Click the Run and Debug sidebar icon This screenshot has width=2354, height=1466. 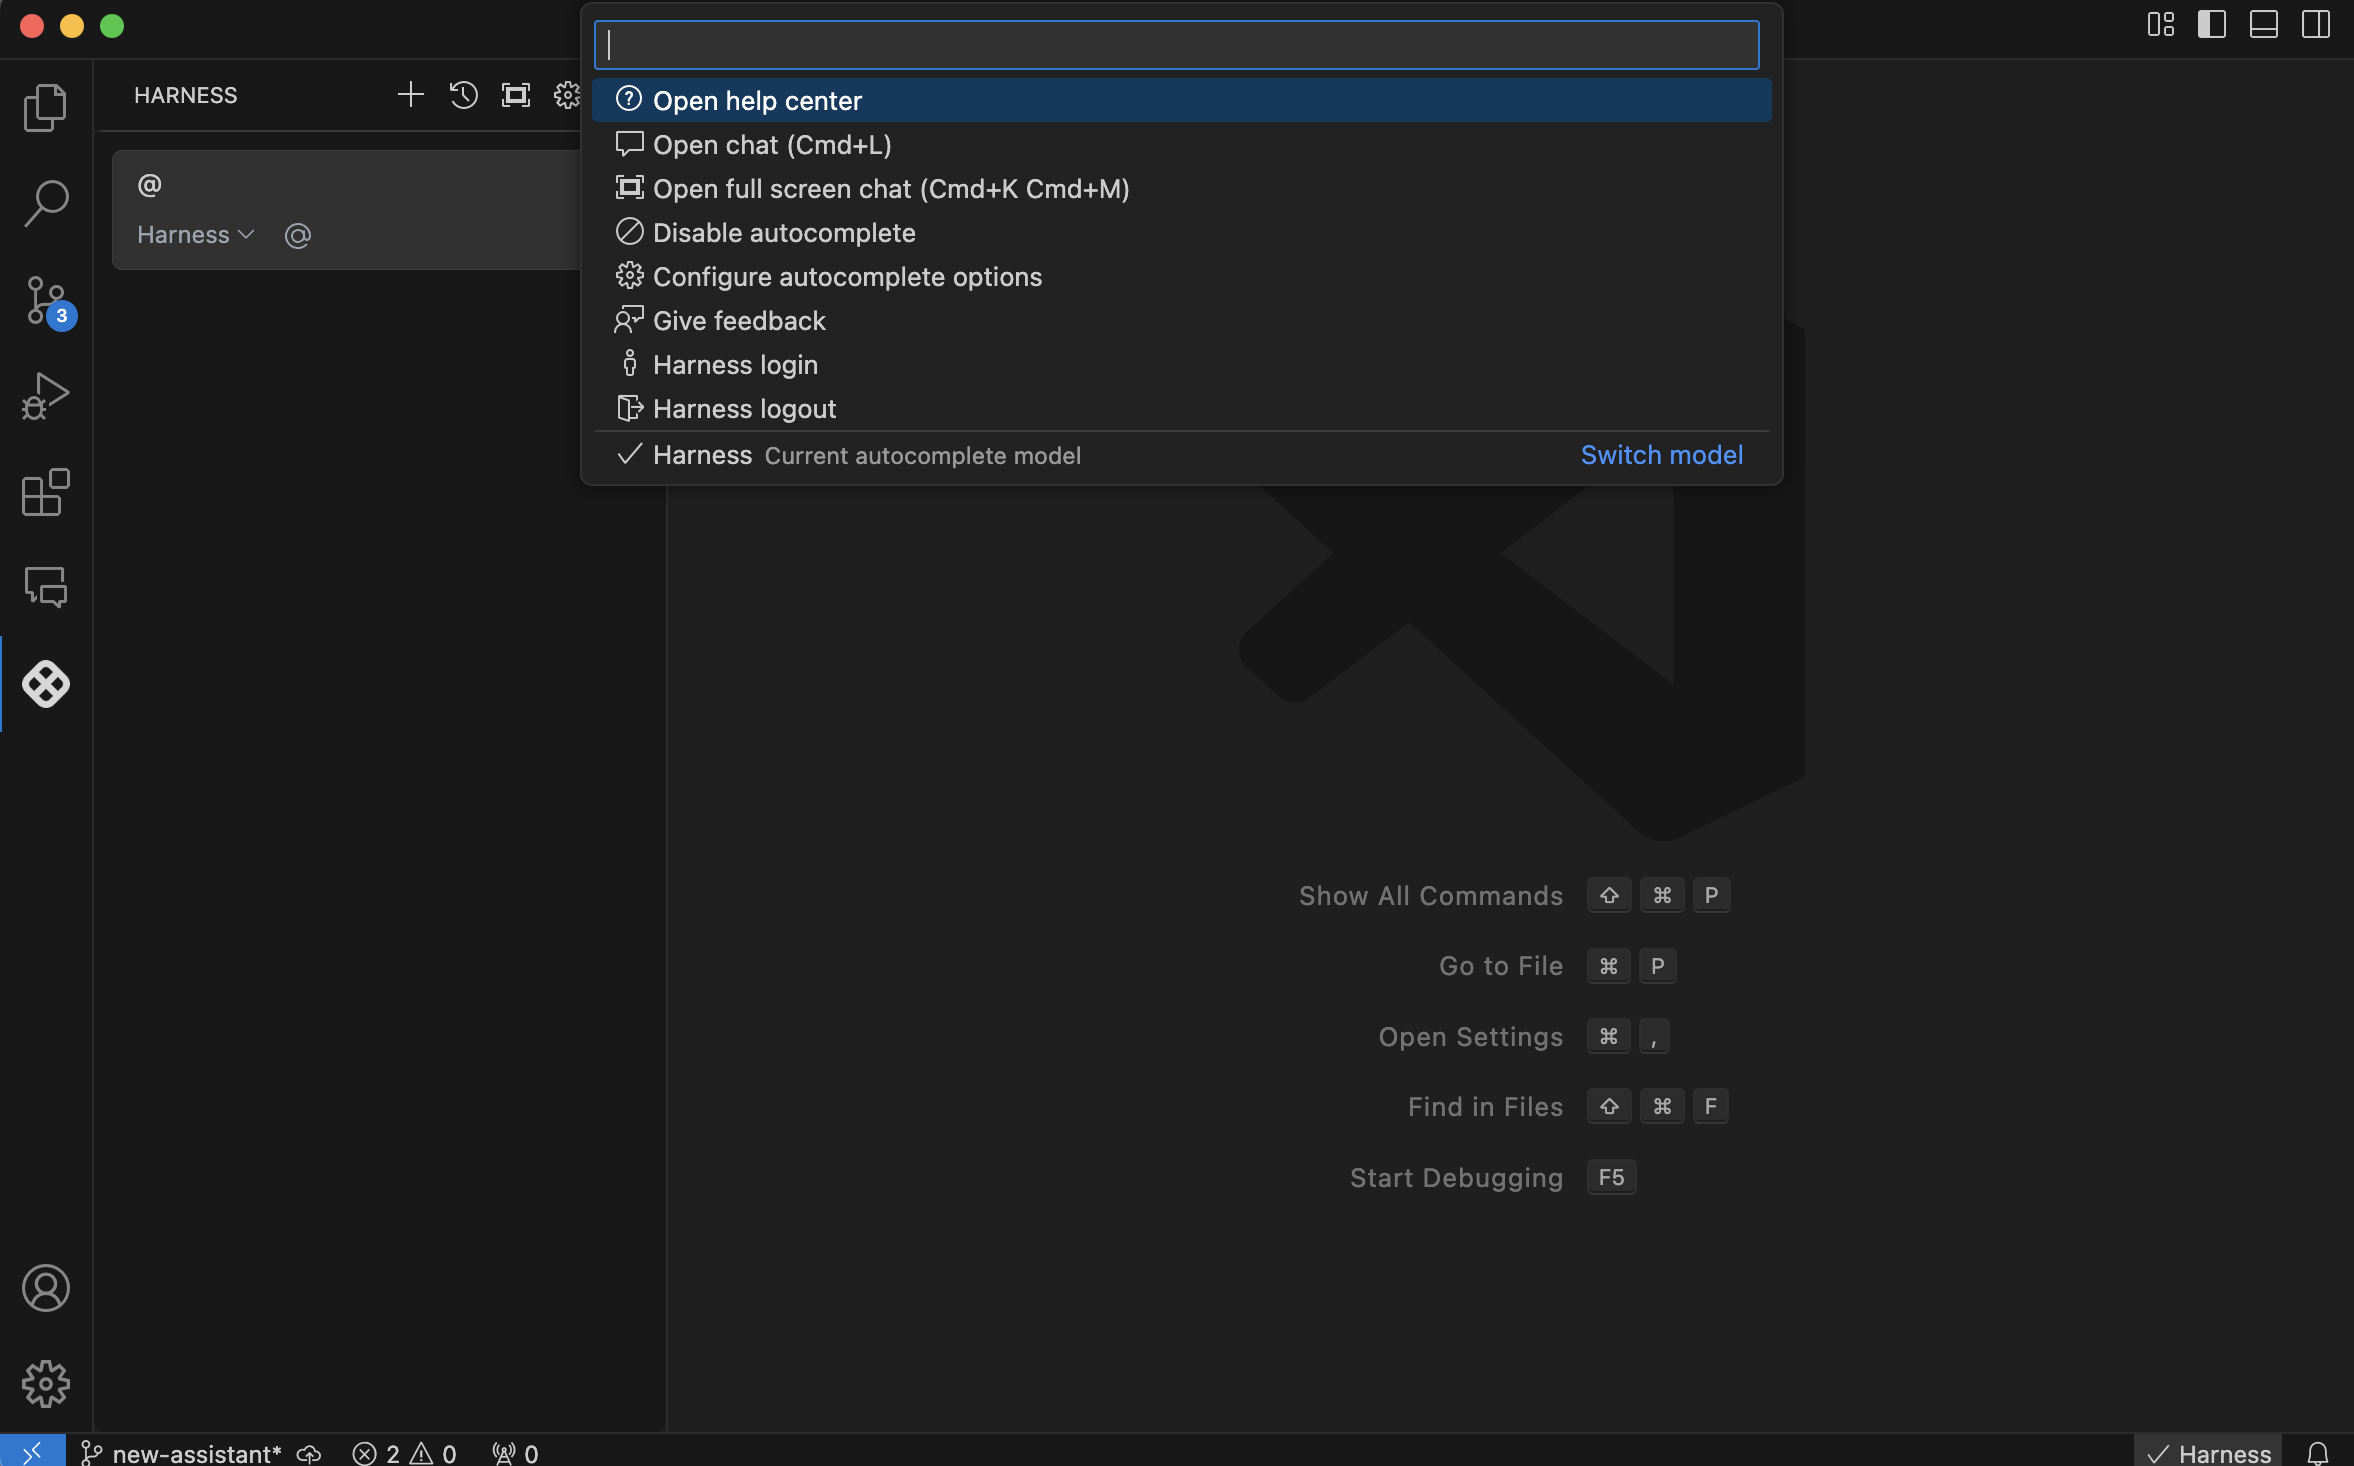tap(46, 397)
